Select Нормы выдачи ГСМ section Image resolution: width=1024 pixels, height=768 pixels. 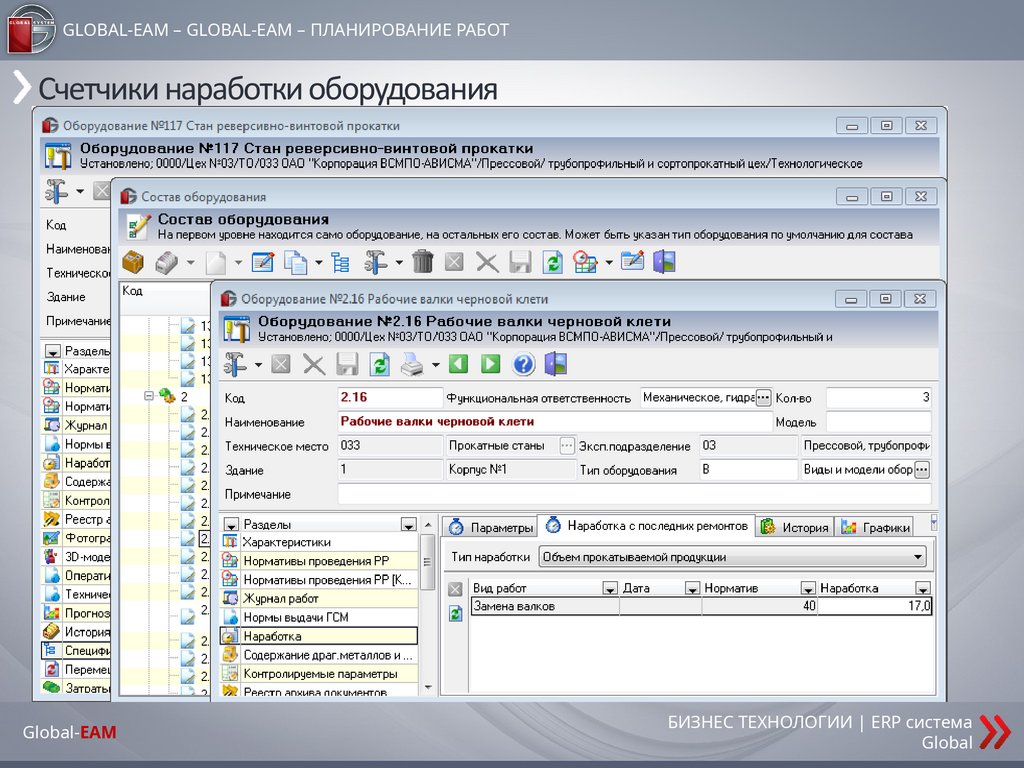coord(319,617)
